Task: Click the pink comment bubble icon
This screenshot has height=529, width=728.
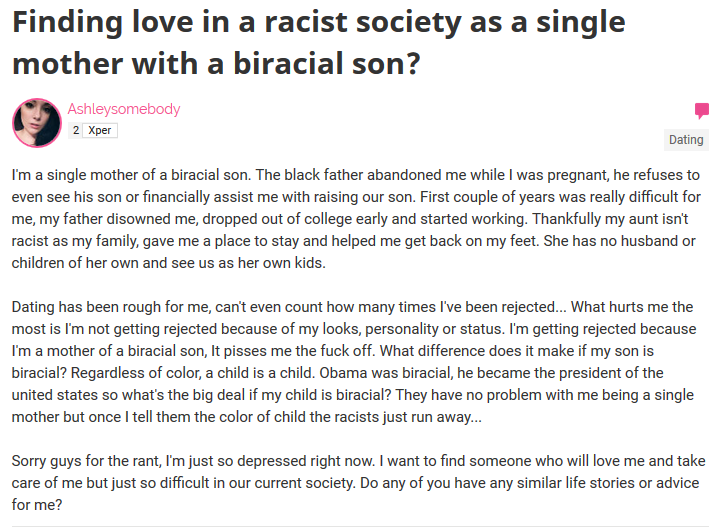Action: pyautogui.click(x=702, y=111)
